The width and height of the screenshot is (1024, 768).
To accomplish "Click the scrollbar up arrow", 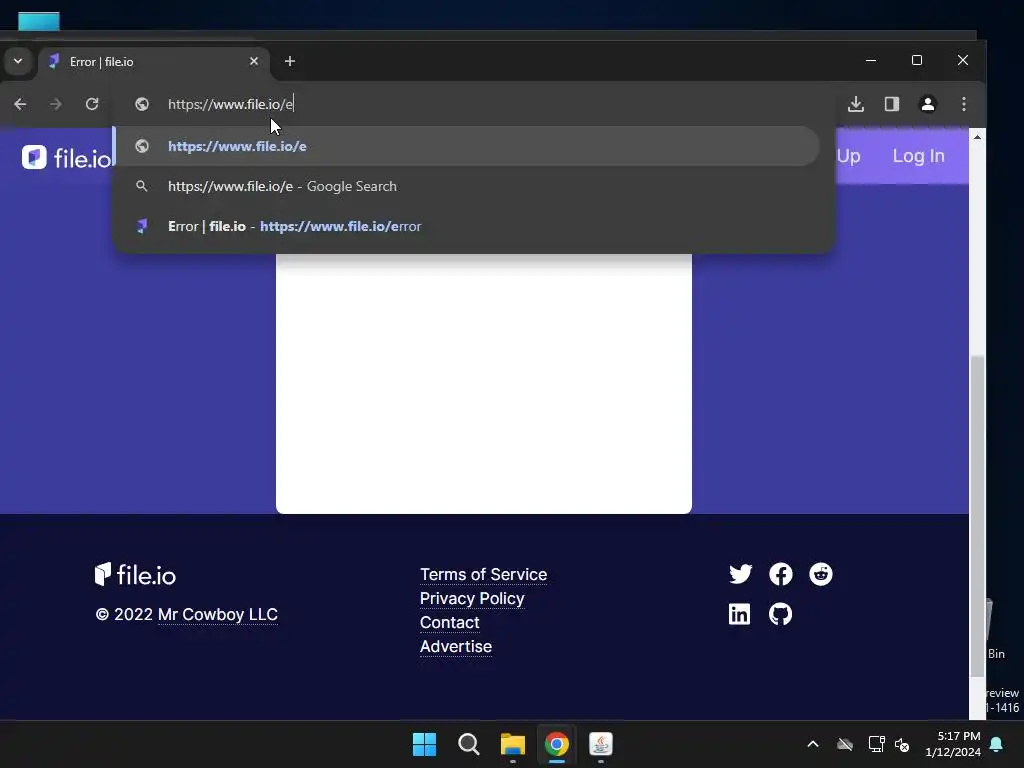I will pyautogui.click(x=977, y=136).
